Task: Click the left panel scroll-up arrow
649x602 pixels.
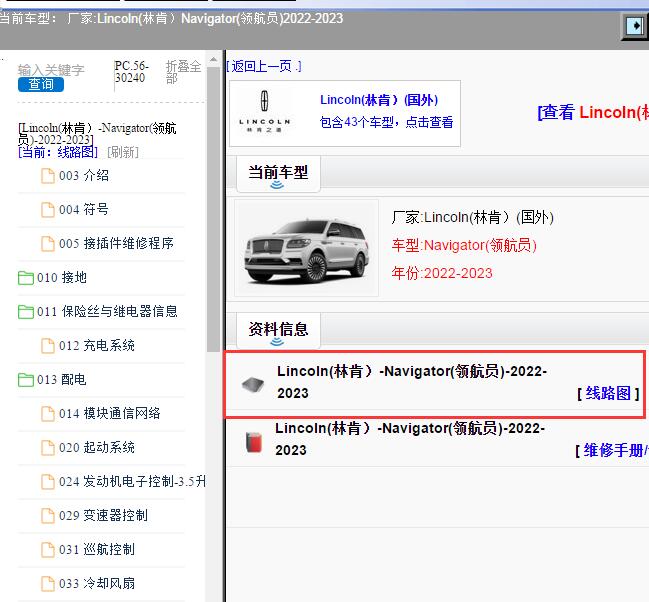Action: [213, 60]
